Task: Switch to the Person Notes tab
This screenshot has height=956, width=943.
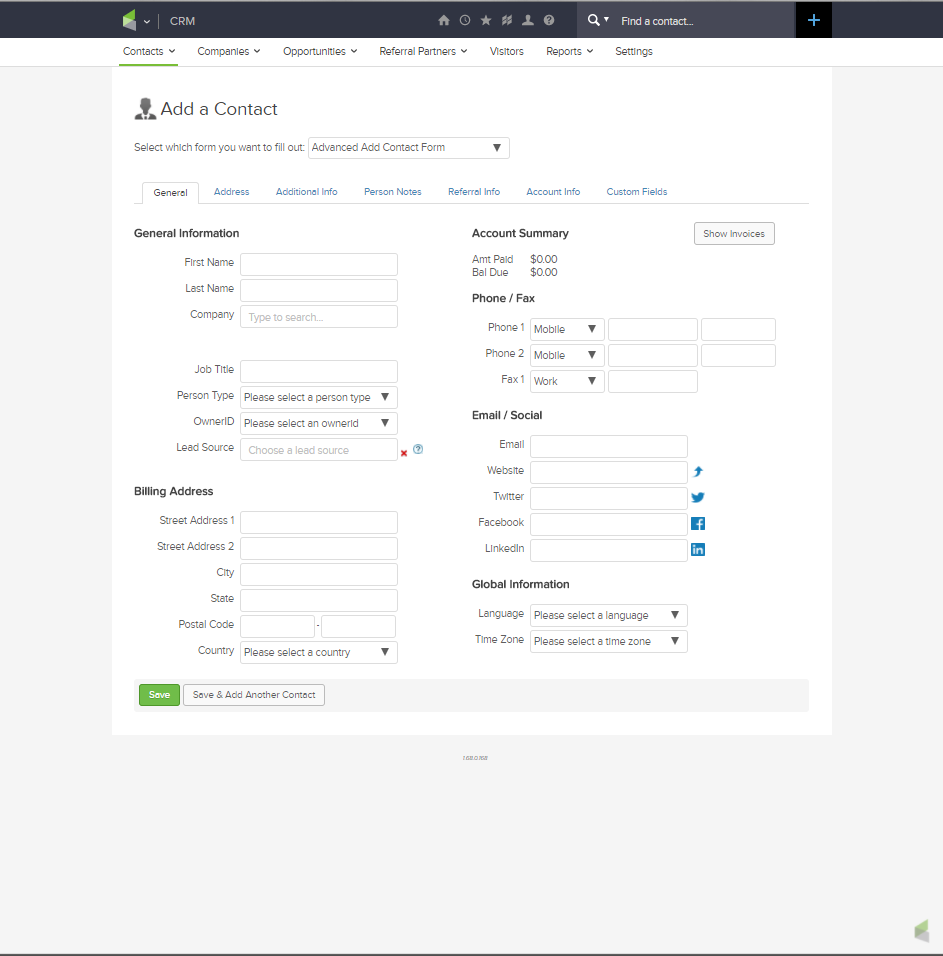Action: [393, 191]
